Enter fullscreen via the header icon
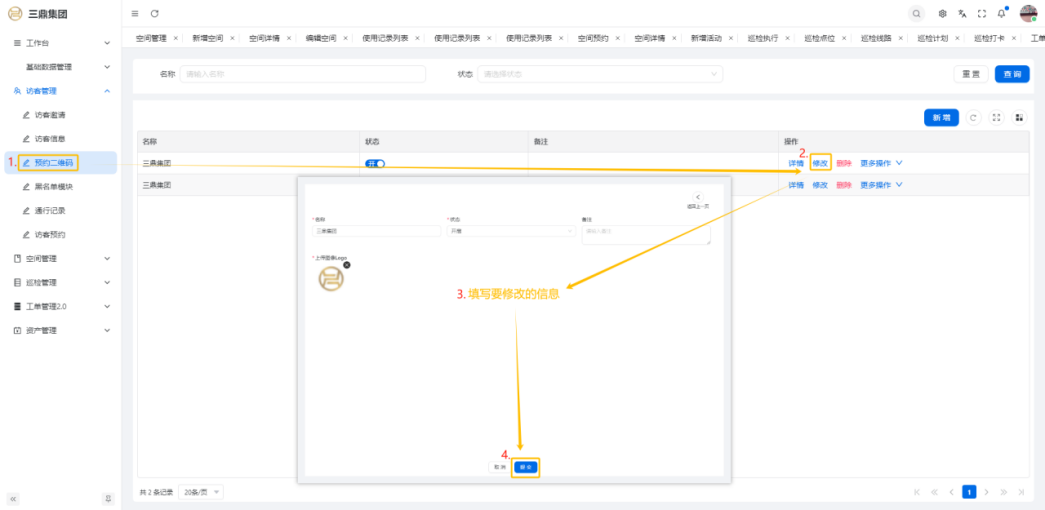Viewport: 1045px width, 510px height. tap(981, 13)
